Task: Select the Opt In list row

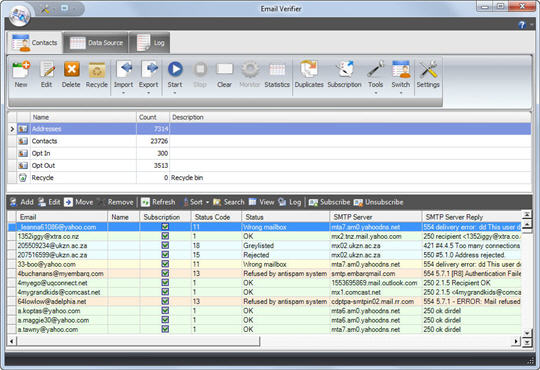Action: coord(269,153)
